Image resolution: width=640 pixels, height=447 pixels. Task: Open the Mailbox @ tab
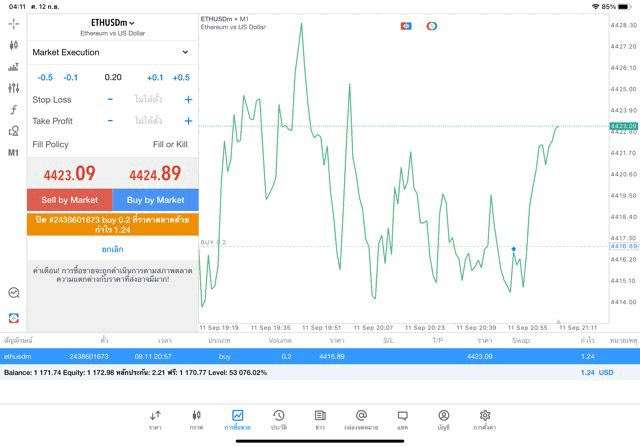tap(361, 419)
